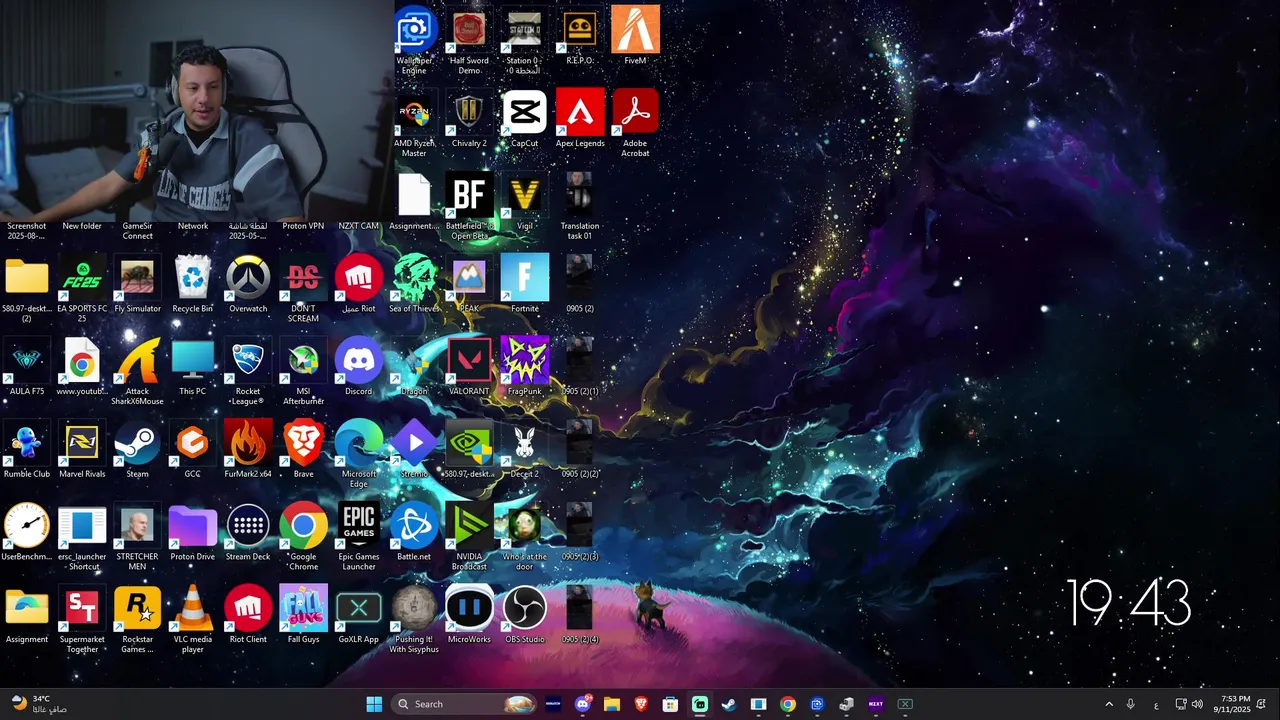The image size is (1280, 720).
Task: Open the Rocket League shortcut
Action: click(248, 362)
